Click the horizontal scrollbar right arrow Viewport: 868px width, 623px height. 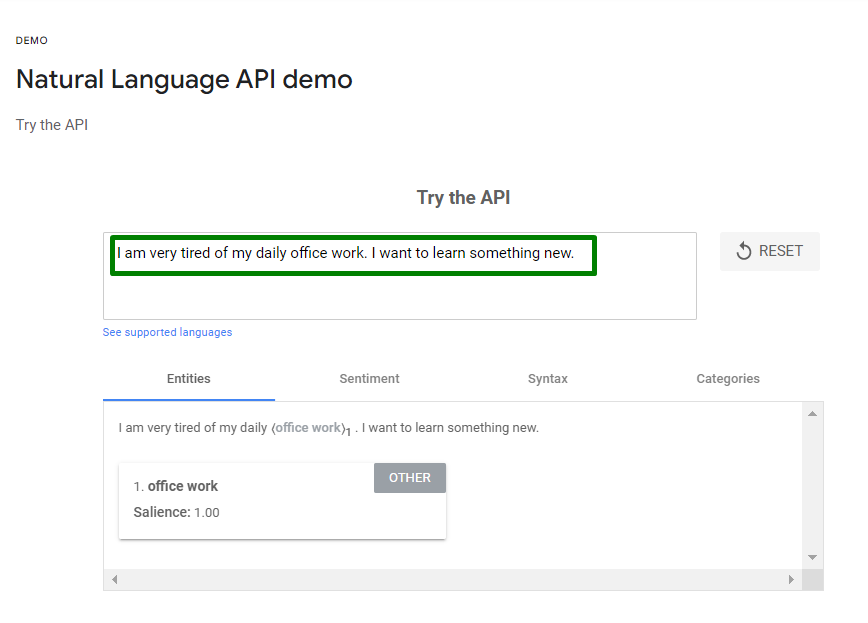pyautogui.click(x=791, y=579)
